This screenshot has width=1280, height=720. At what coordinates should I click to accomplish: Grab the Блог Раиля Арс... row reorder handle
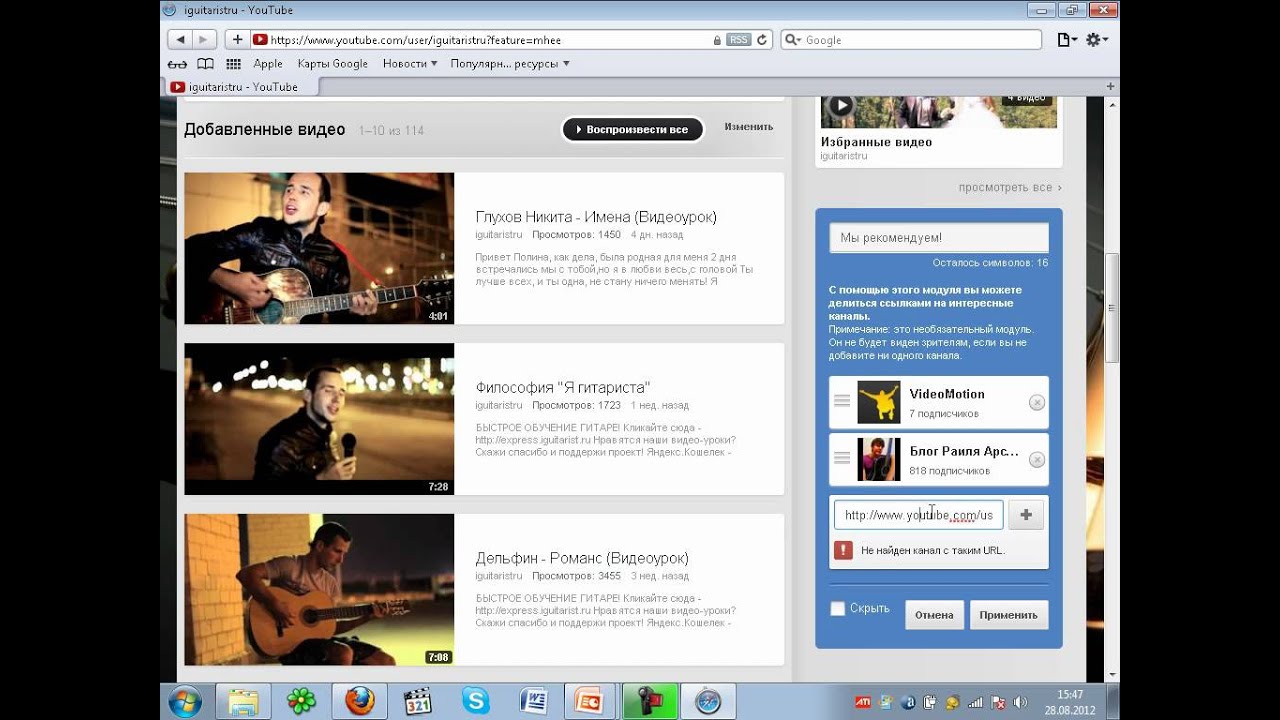click(842, 458)
